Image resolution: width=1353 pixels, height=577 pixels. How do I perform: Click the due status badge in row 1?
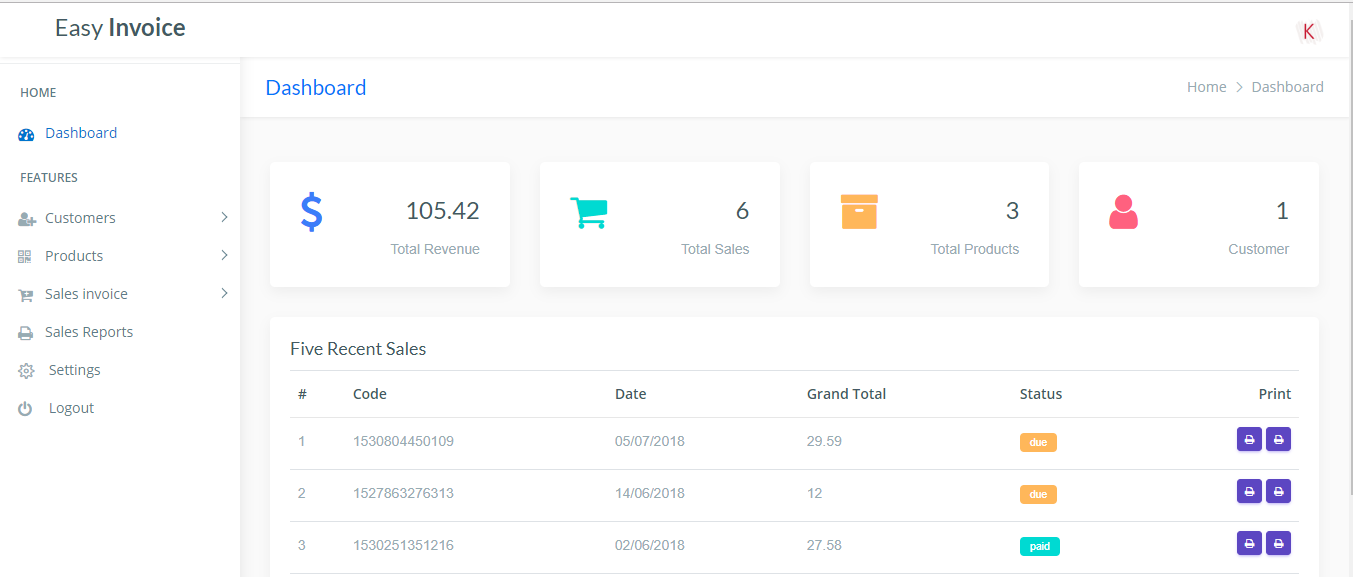coord(1038,442)
